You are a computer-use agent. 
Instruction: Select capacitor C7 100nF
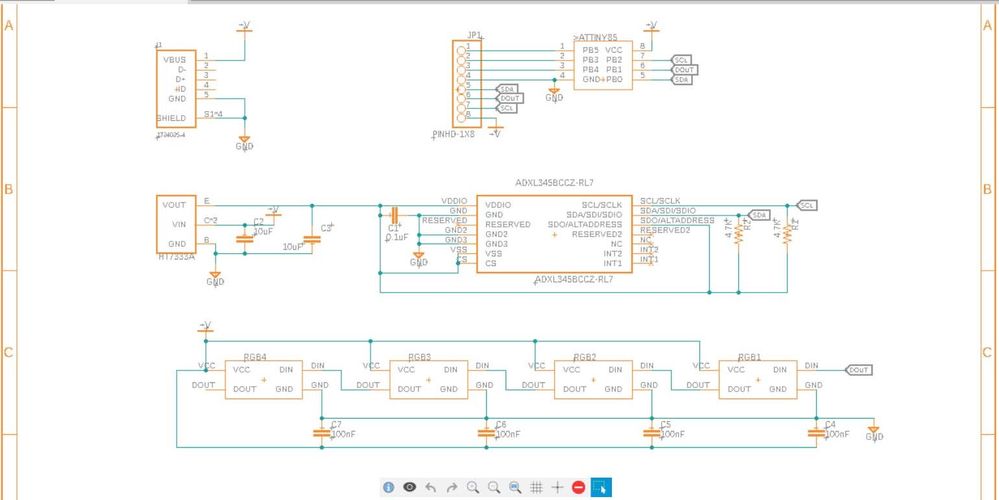(x=322, y=433)
